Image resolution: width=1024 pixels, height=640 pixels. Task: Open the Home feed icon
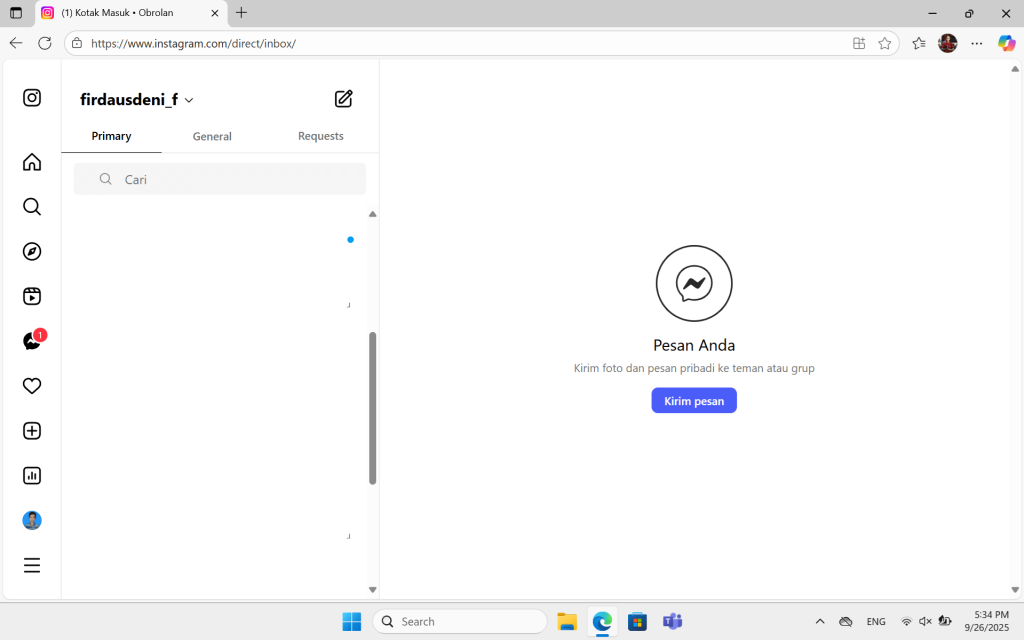click(31, 161)
